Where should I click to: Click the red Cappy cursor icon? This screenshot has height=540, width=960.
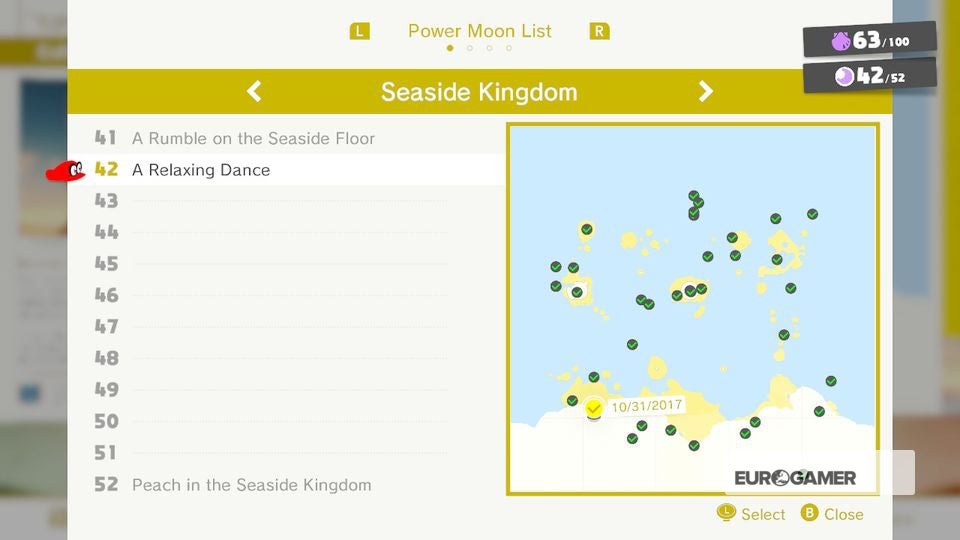pos(66,171)
